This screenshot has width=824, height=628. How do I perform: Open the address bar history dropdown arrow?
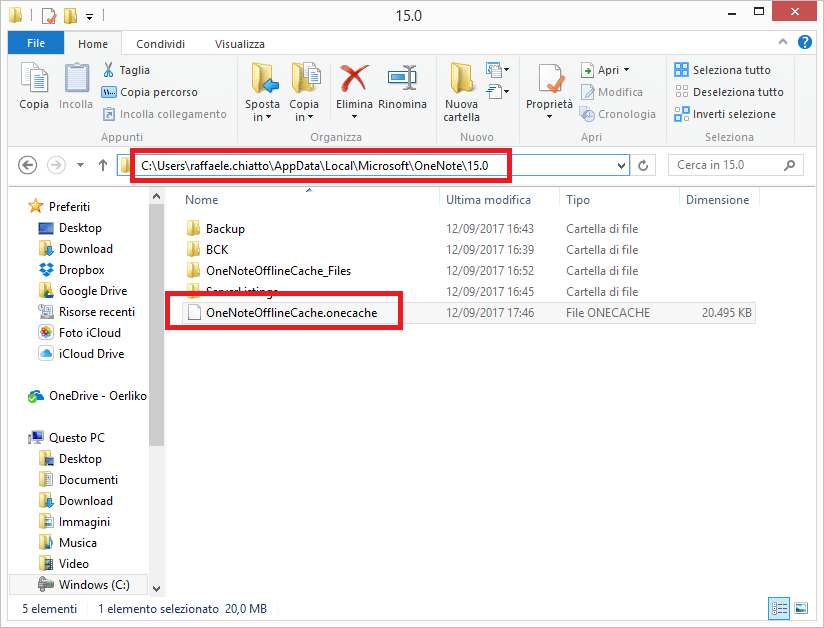(622, 165)
